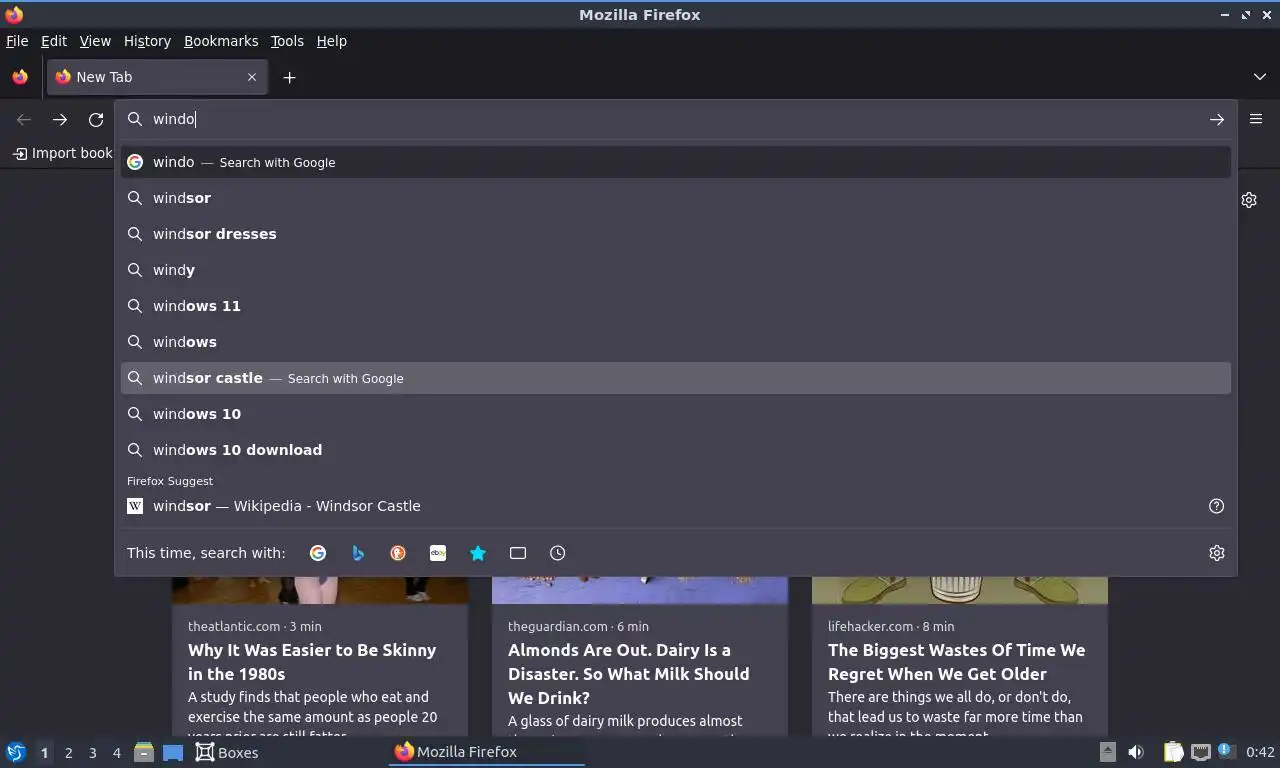Open the Help menu

coord(332,41)
